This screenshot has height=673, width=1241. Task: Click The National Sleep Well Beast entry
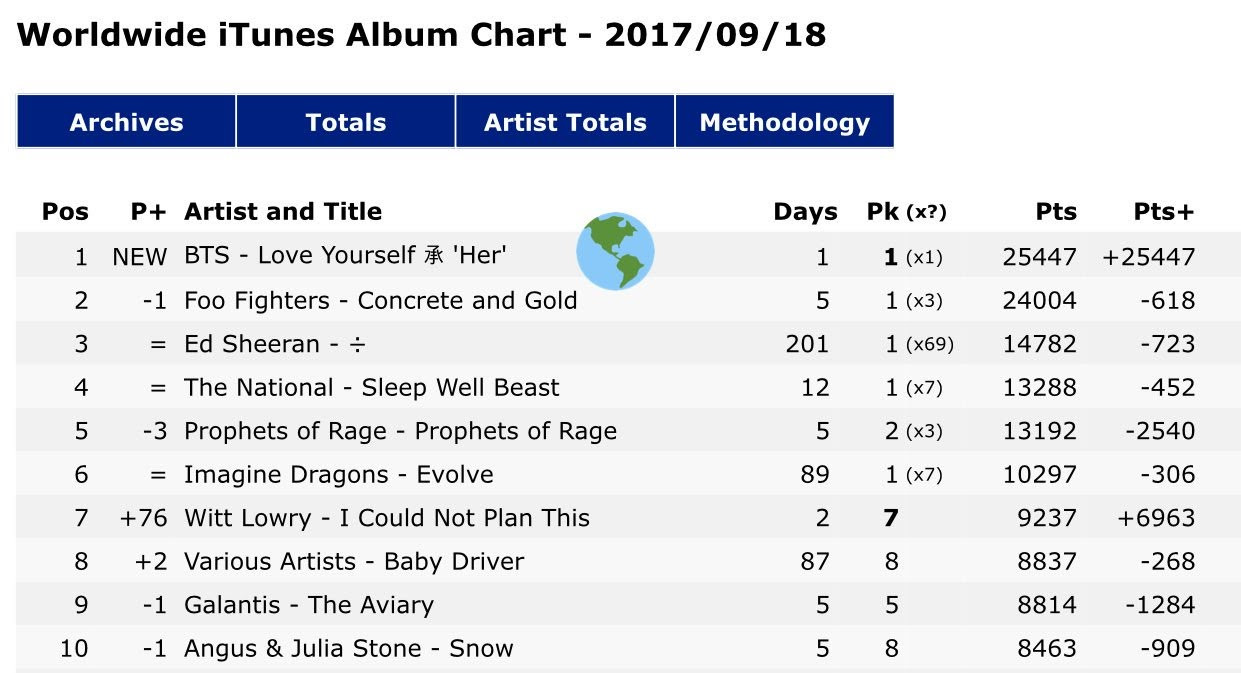click(x=371, y=388)
